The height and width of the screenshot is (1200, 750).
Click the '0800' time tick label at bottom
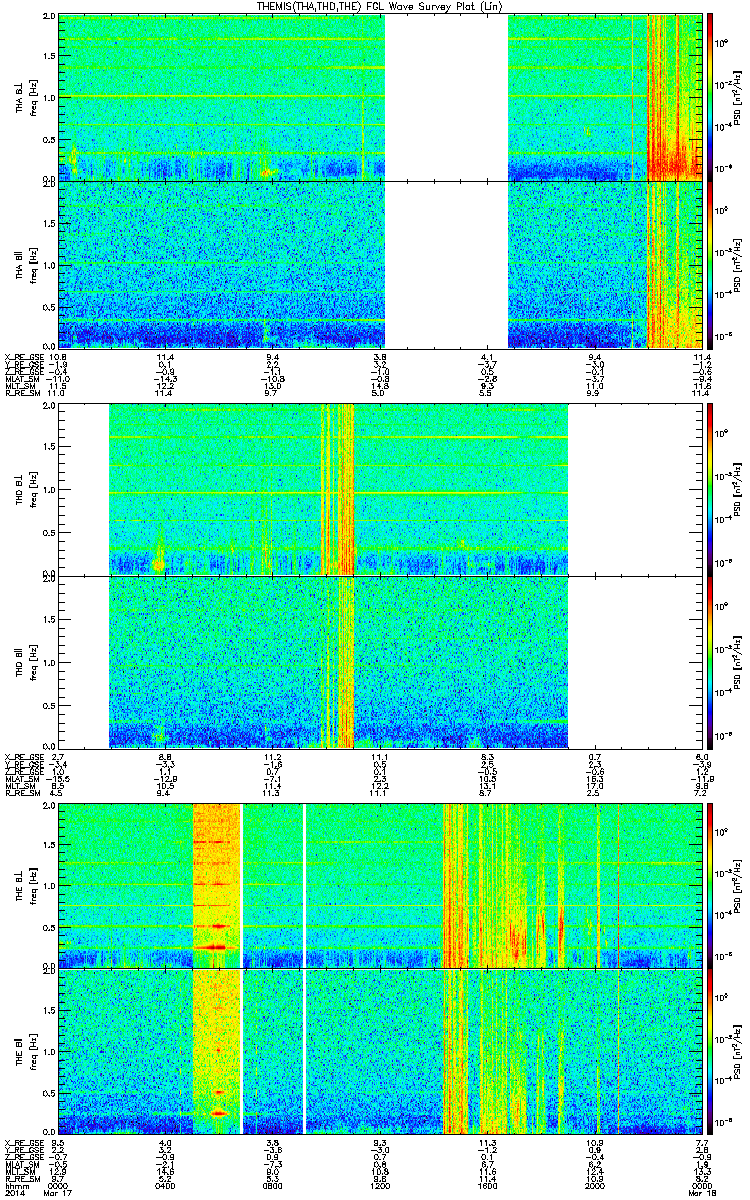pyautogui.click(x=273, y=1186)
